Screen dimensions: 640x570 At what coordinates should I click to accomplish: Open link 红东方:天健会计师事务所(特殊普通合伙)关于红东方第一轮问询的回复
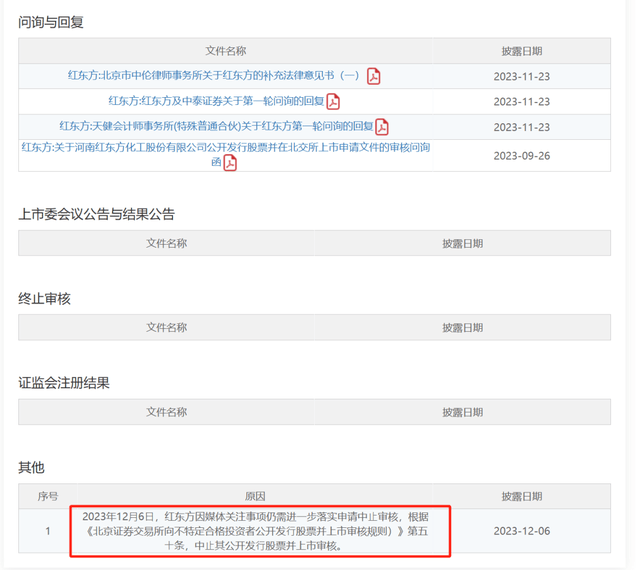(216, 126)
